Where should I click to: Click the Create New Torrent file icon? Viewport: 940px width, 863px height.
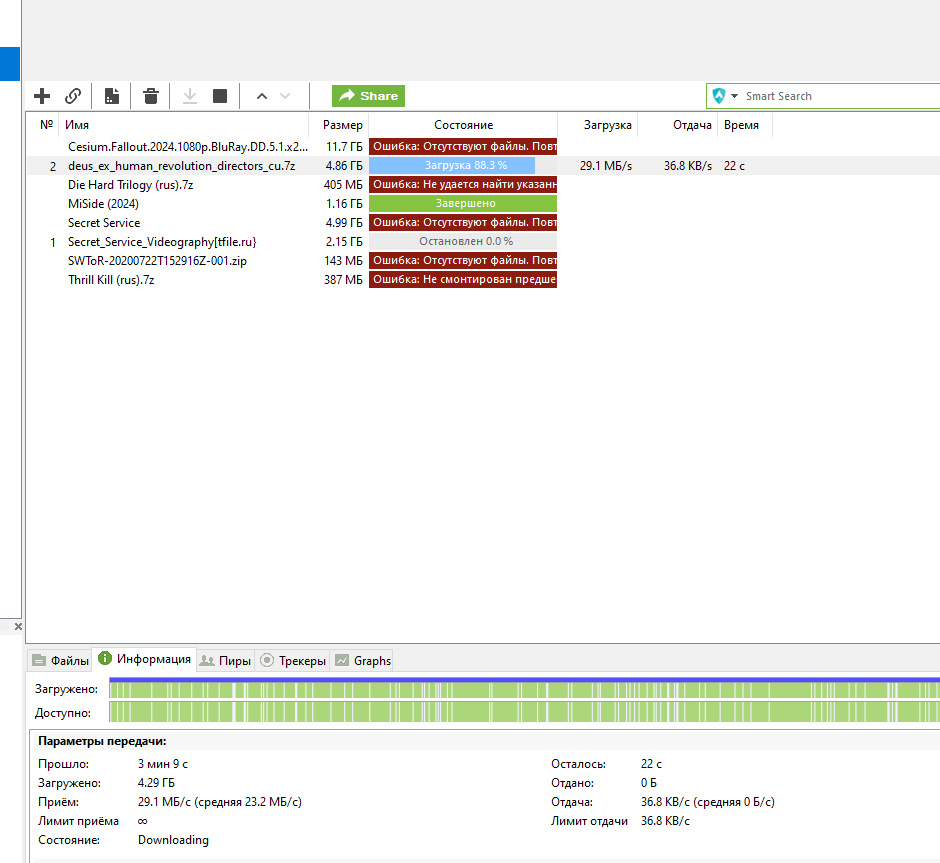click(x=112, y=96)
